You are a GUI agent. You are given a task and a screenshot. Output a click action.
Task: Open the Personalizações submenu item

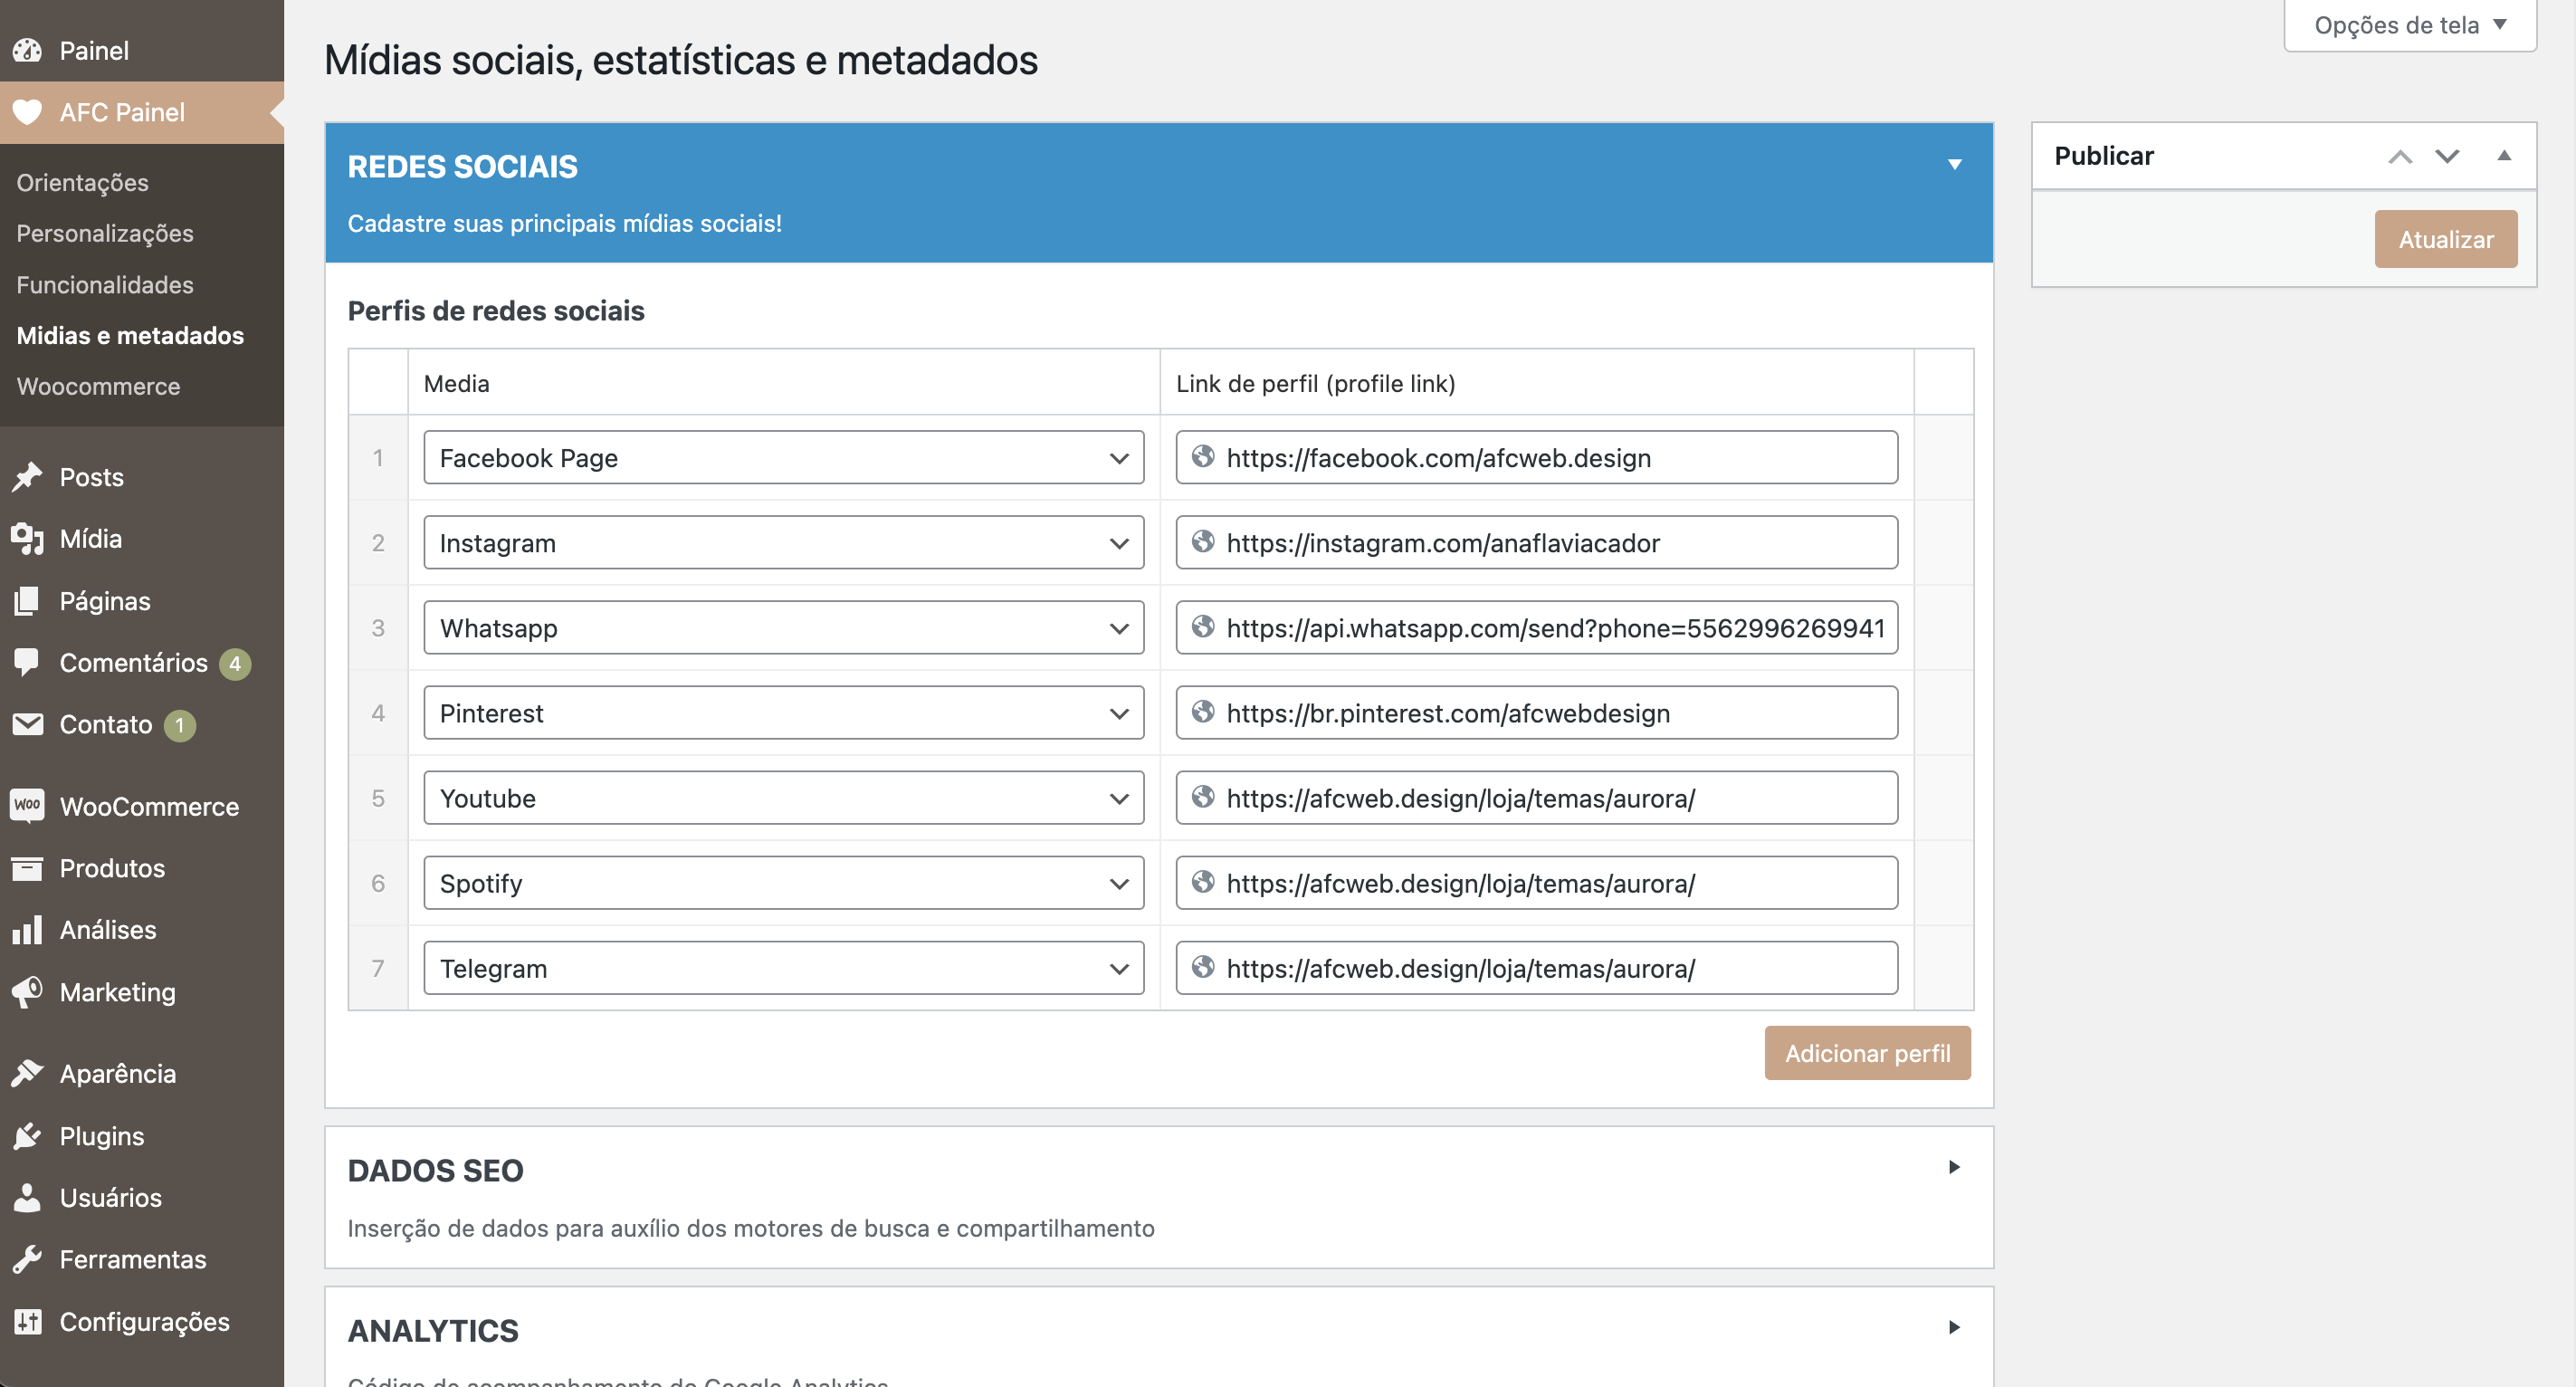tap(105, 233)
